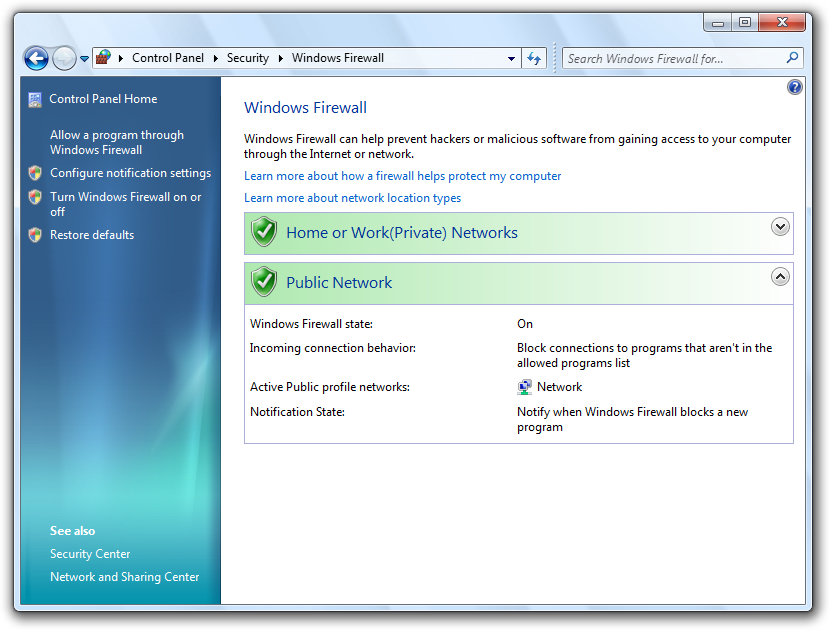The image size is (832, 632).
Task: Click shield icon beside Restore defaults
Action: coord(35,235)
